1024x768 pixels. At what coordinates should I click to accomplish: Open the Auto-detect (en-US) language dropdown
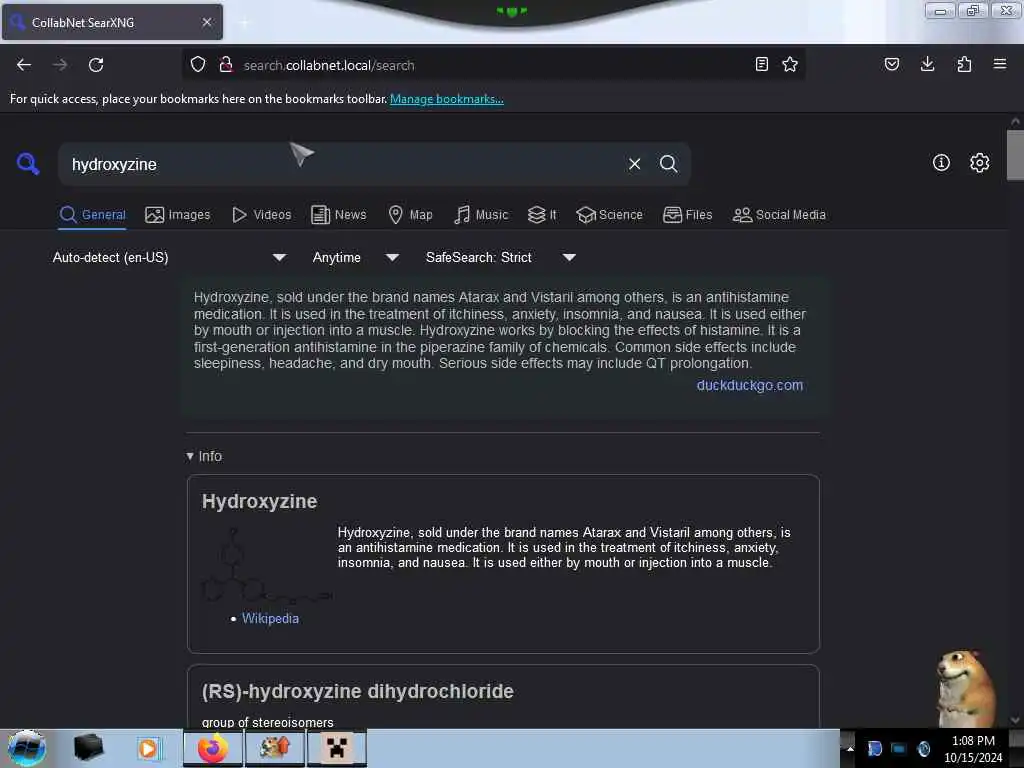click(x=169, y=257)
